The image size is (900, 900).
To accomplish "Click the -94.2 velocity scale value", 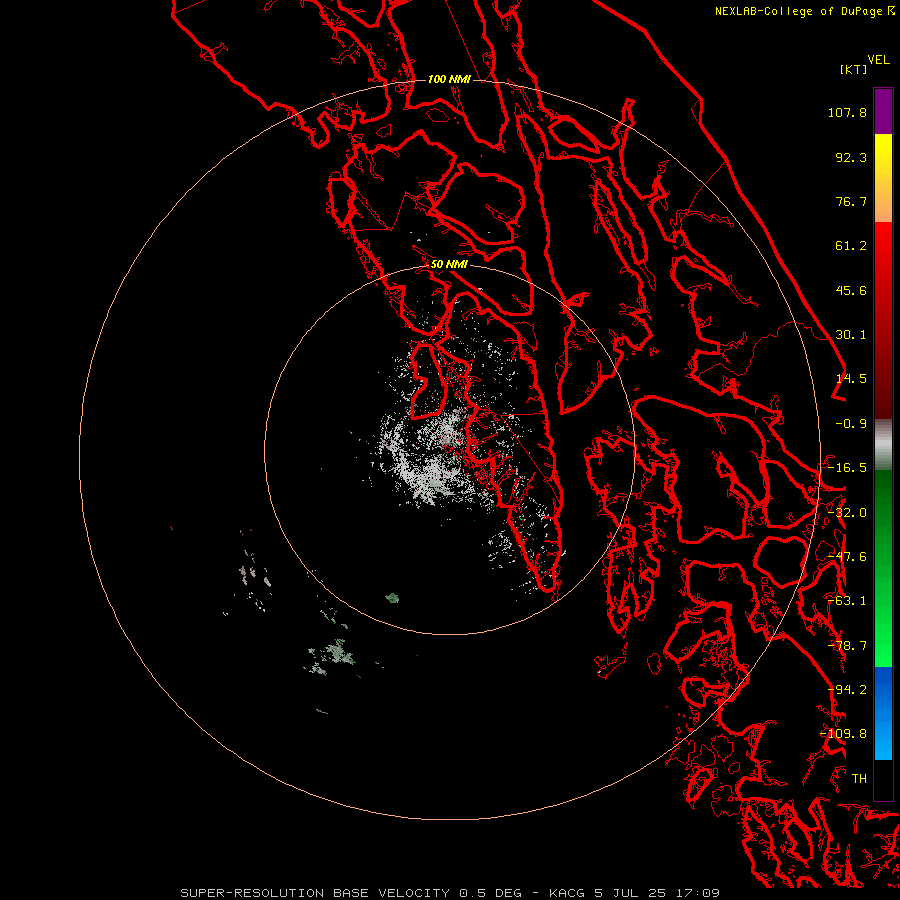I will pyautogui.click(x=847, y=690).
